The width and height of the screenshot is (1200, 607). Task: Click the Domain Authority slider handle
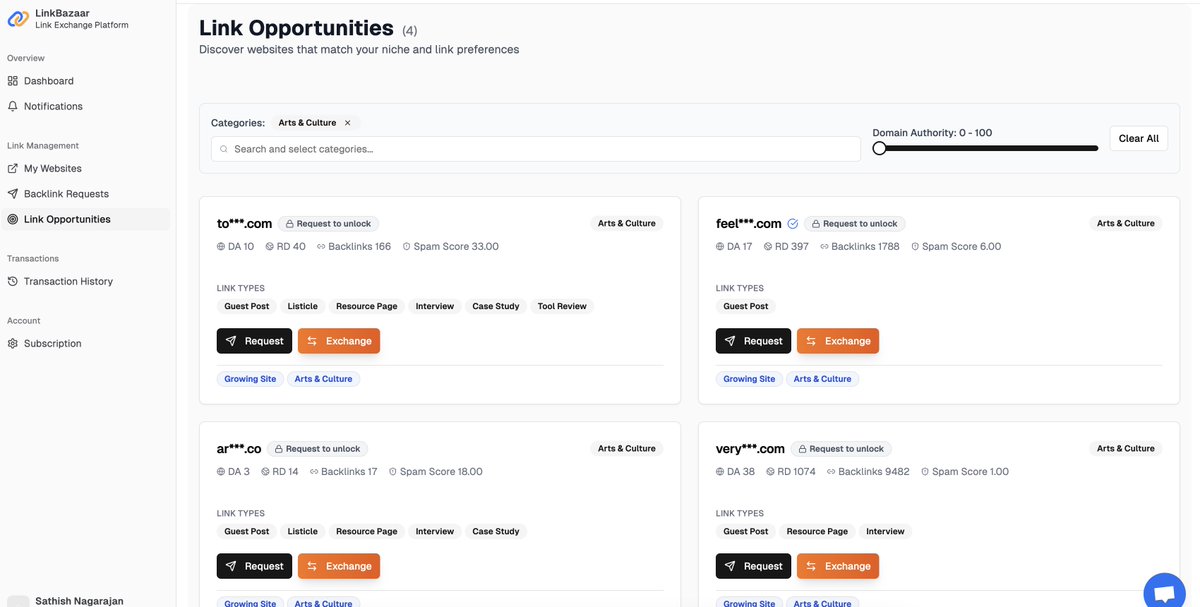[879, 148]
